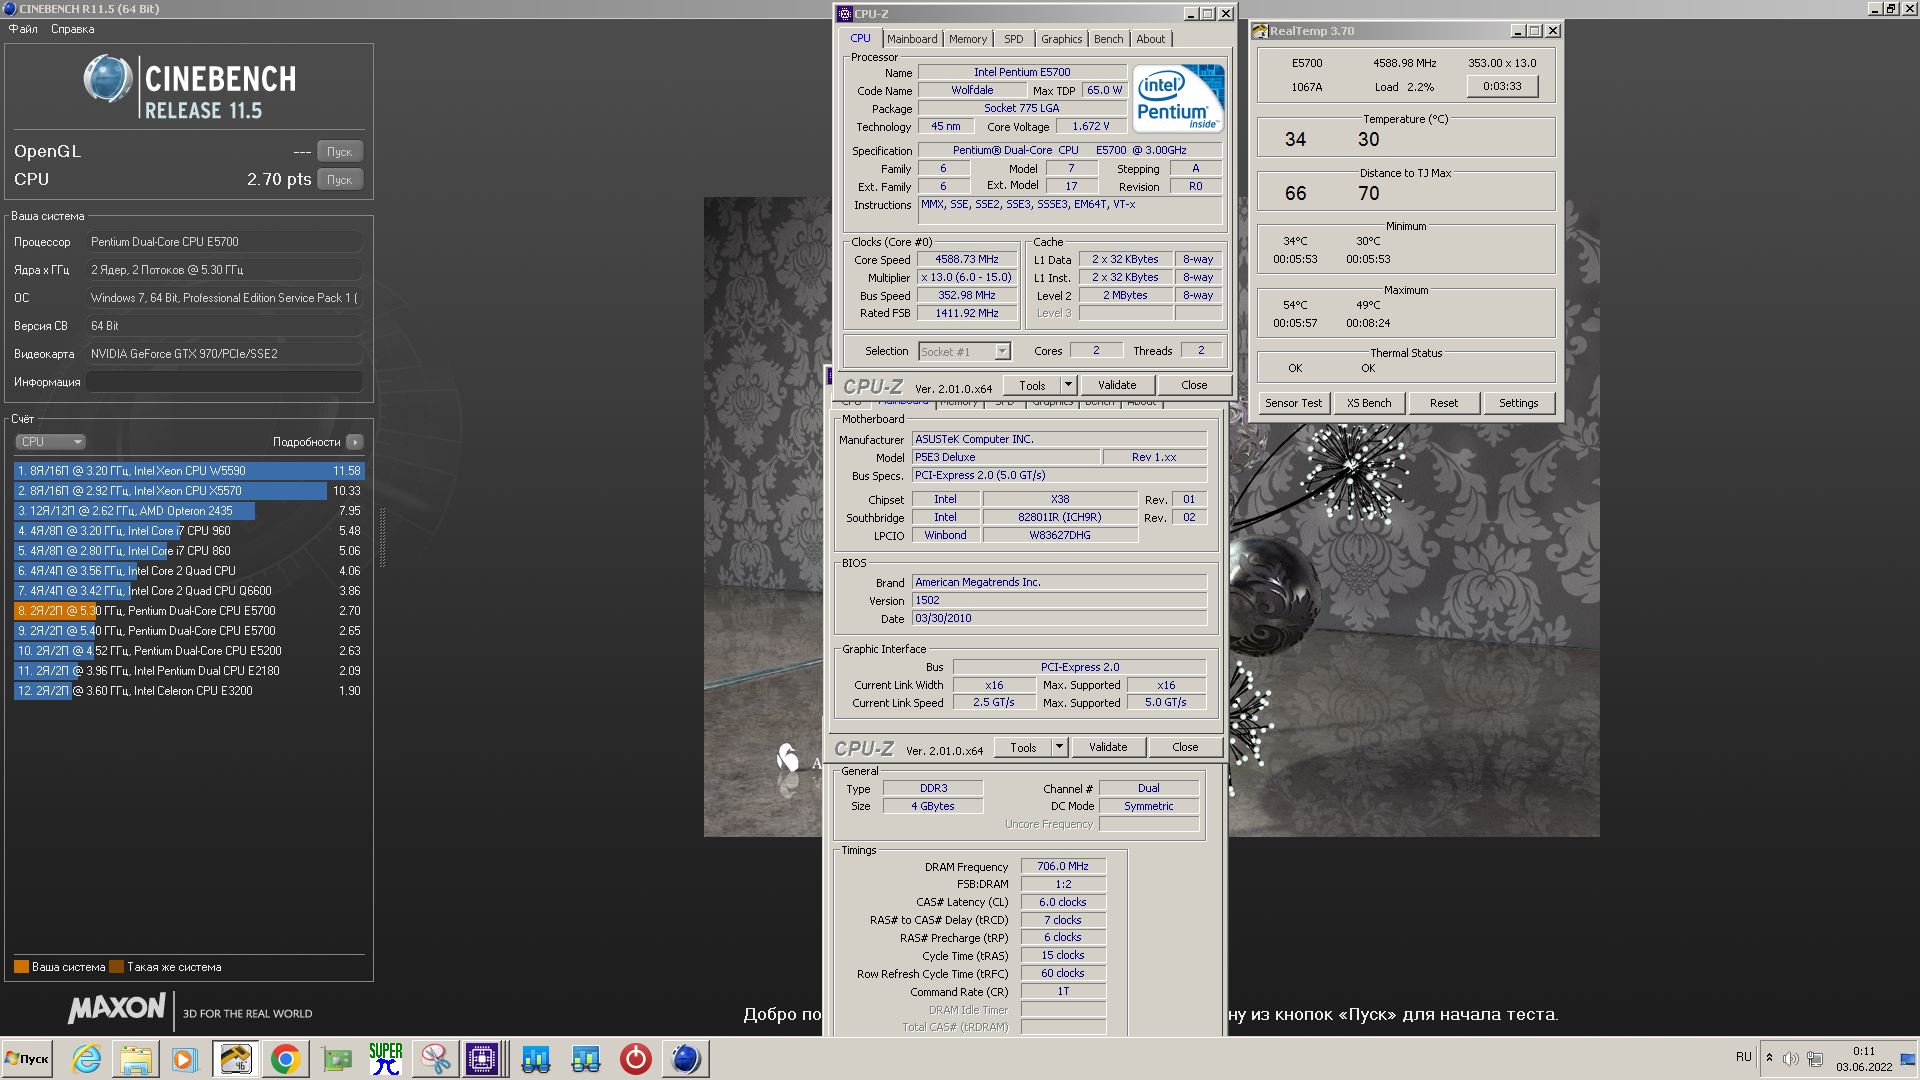
Task: Switch to Cinebench blue sphere taskbar icon
Action: coord(685,1059)
